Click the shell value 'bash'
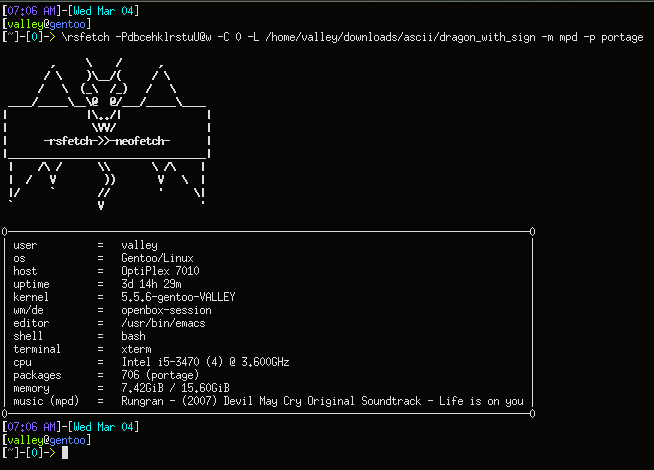Viewport: 654px width, 470px height. (133, 336)
